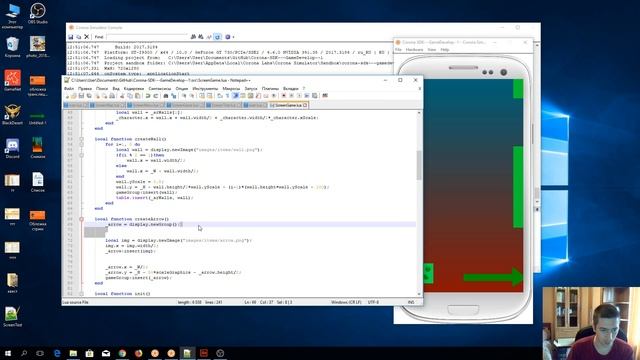The width and height of the screenshot is (640, 360).
Task: Clear the Corona console with the X icon
Action: 87,37
